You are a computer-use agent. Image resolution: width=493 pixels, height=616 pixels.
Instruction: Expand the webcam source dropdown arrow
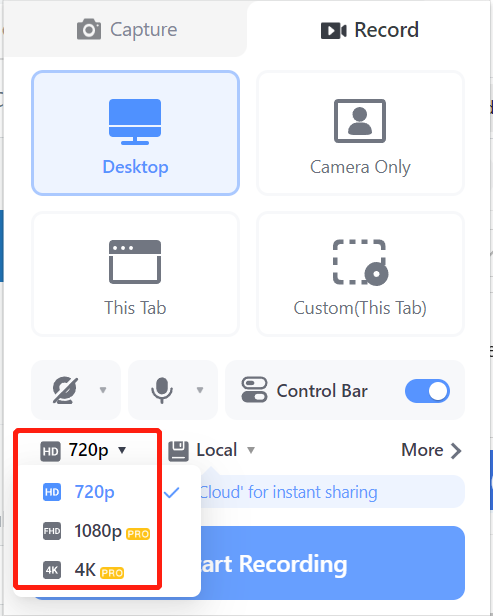tap(103, 390)
